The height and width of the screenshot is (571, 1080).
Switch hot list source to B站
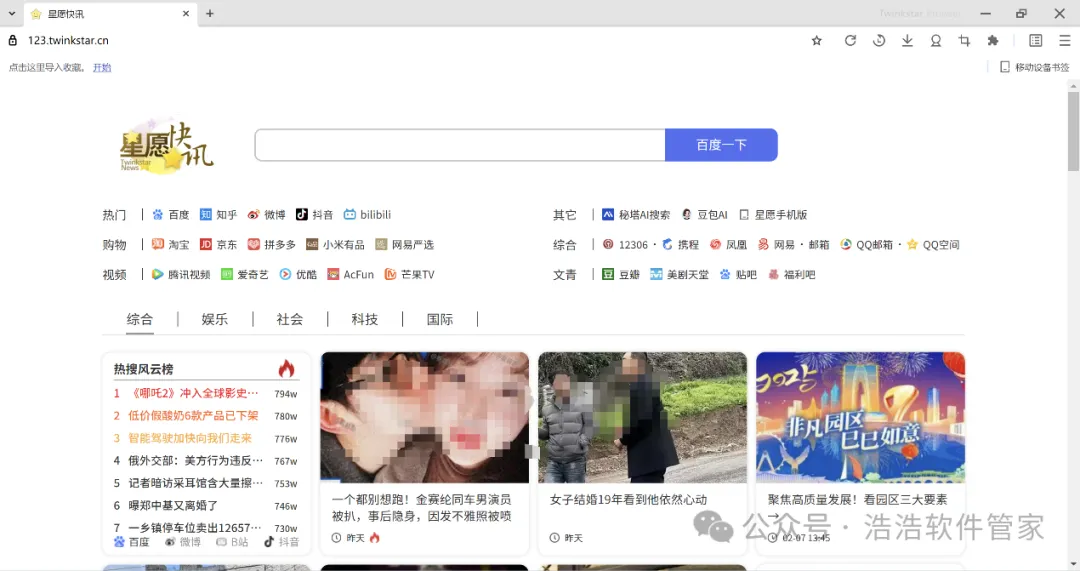232,542
